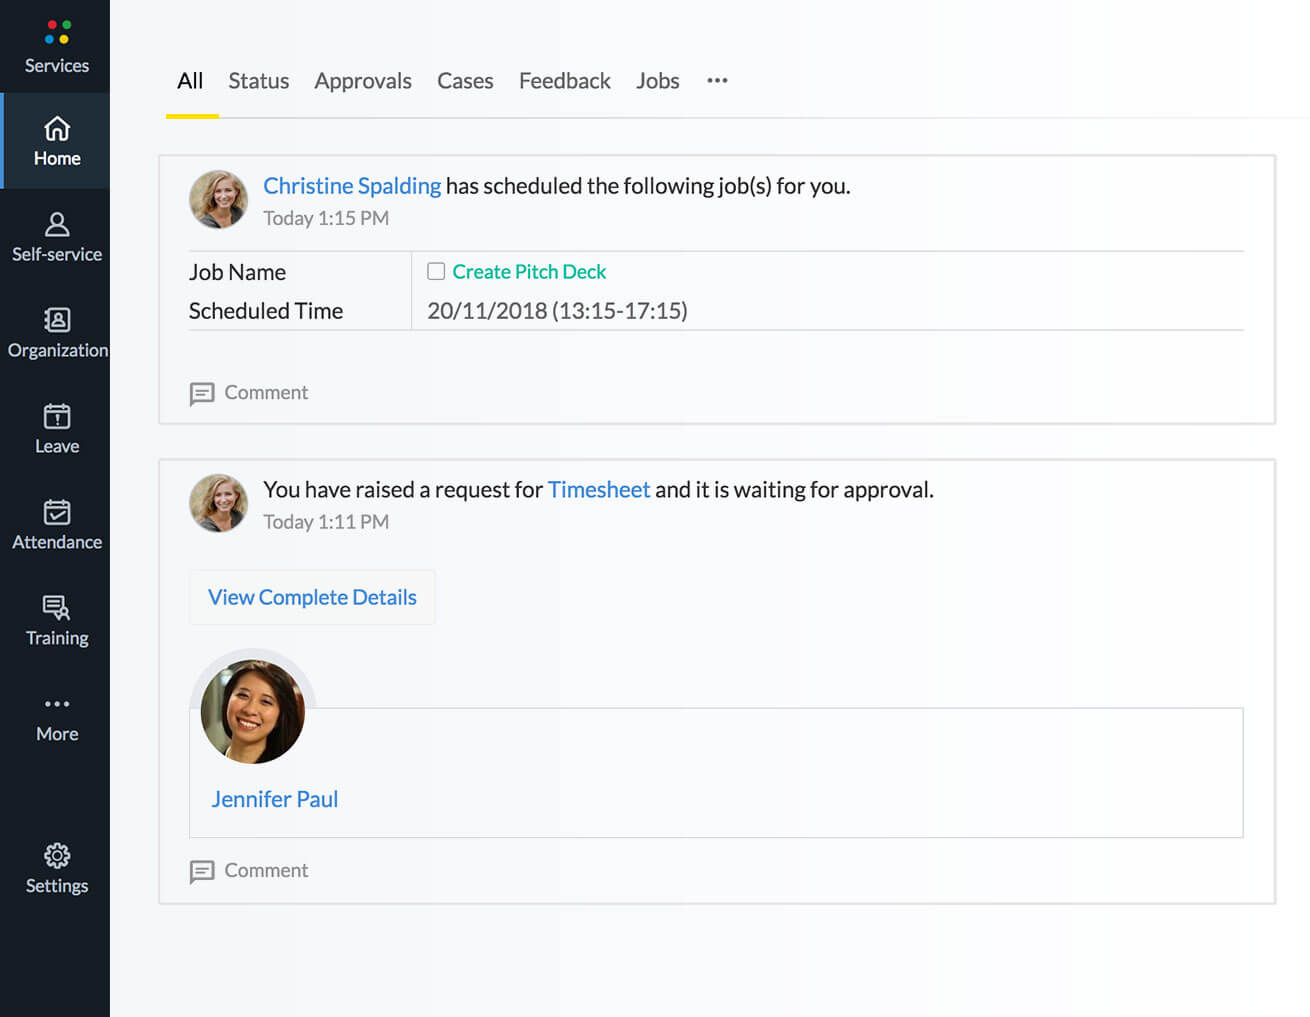The width and height of the screenshot is (1310, 1017).
Task: Click the View Complete Details button
Action: pos(312,597)
